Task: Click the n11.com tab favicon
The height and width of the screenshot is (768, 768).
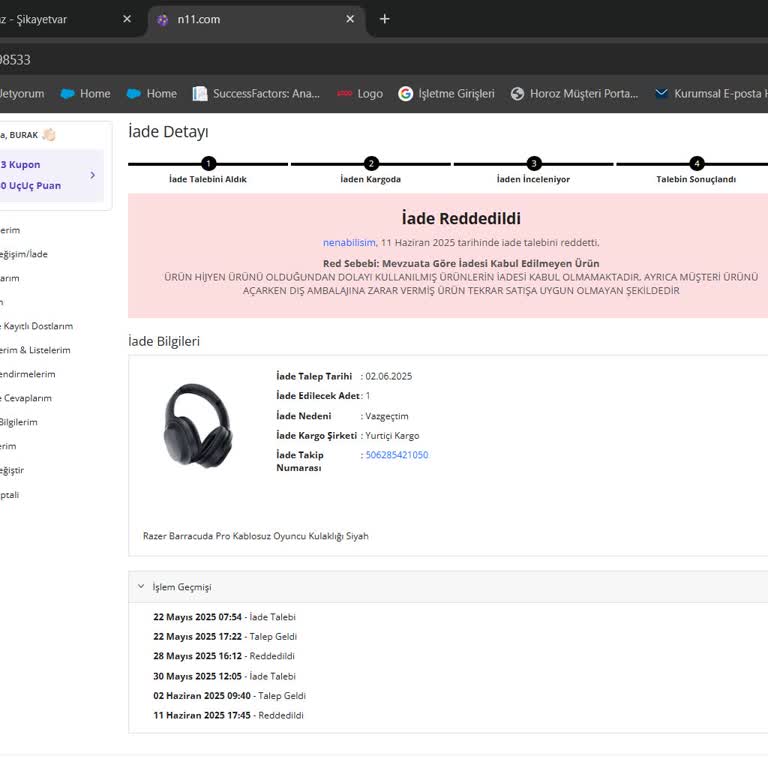Action: coord(163,19)
